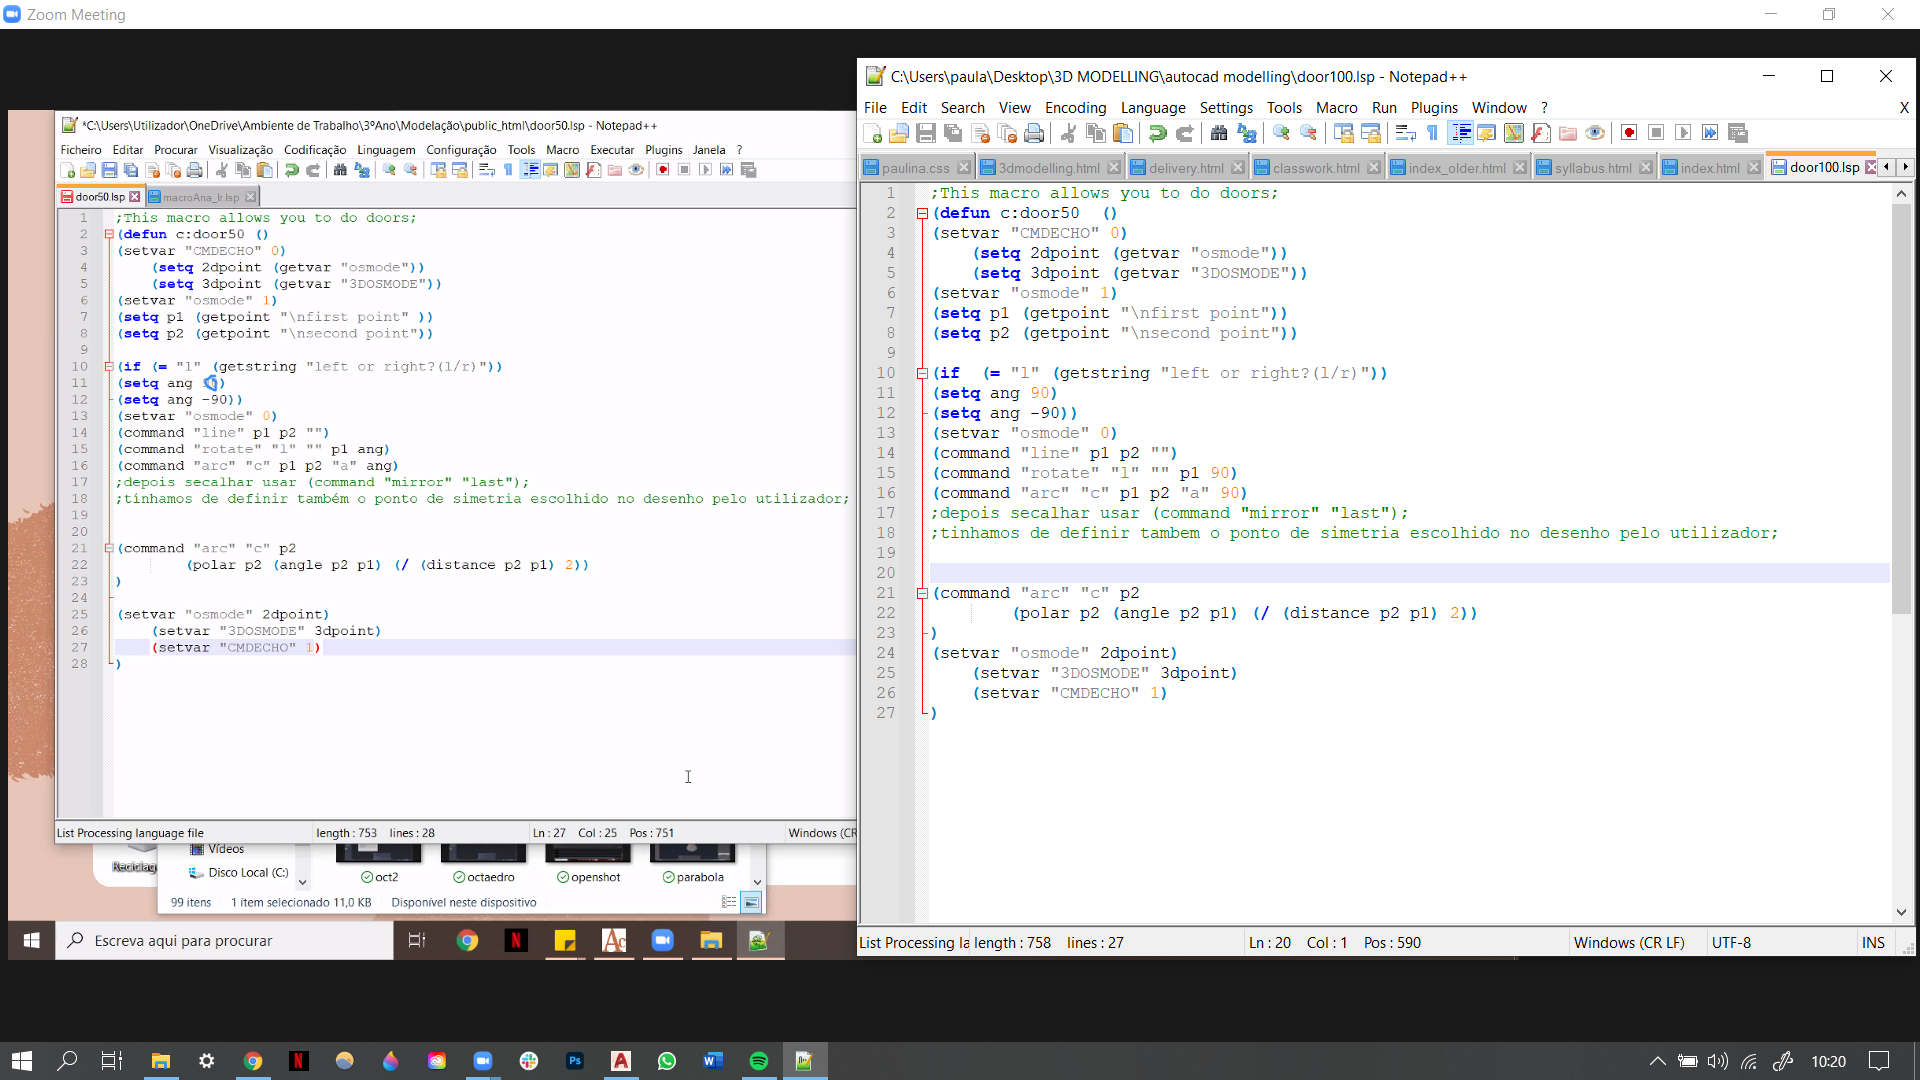Click Redo arrow in door100 Notepad++ toolbar
Screen dimensions: 1920x1080
(x=1185, y=133)
